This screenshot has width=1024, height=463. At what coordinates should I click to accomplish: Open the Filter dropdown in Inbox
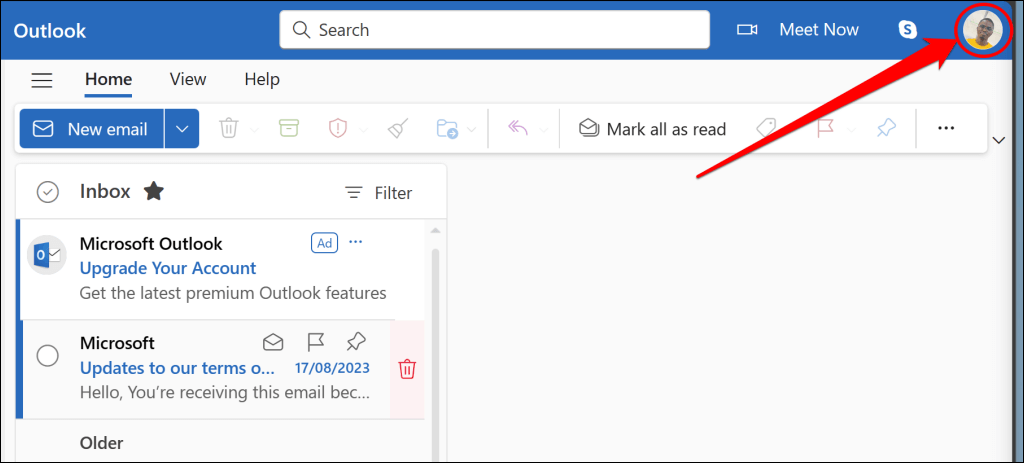[x=378, y=193]
